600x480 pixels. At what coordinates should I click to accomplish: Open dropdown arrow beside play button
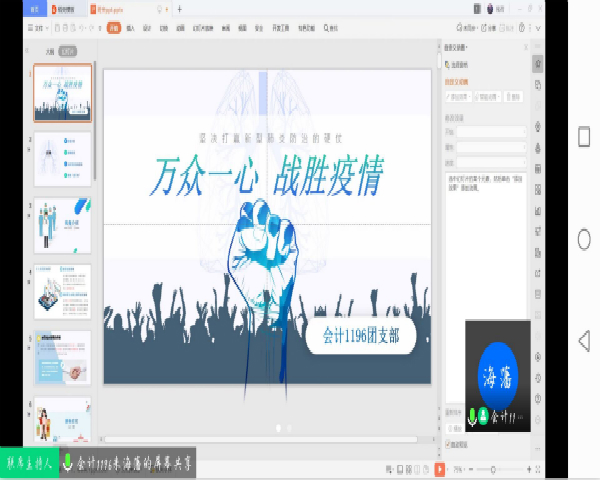coord(447,469)
